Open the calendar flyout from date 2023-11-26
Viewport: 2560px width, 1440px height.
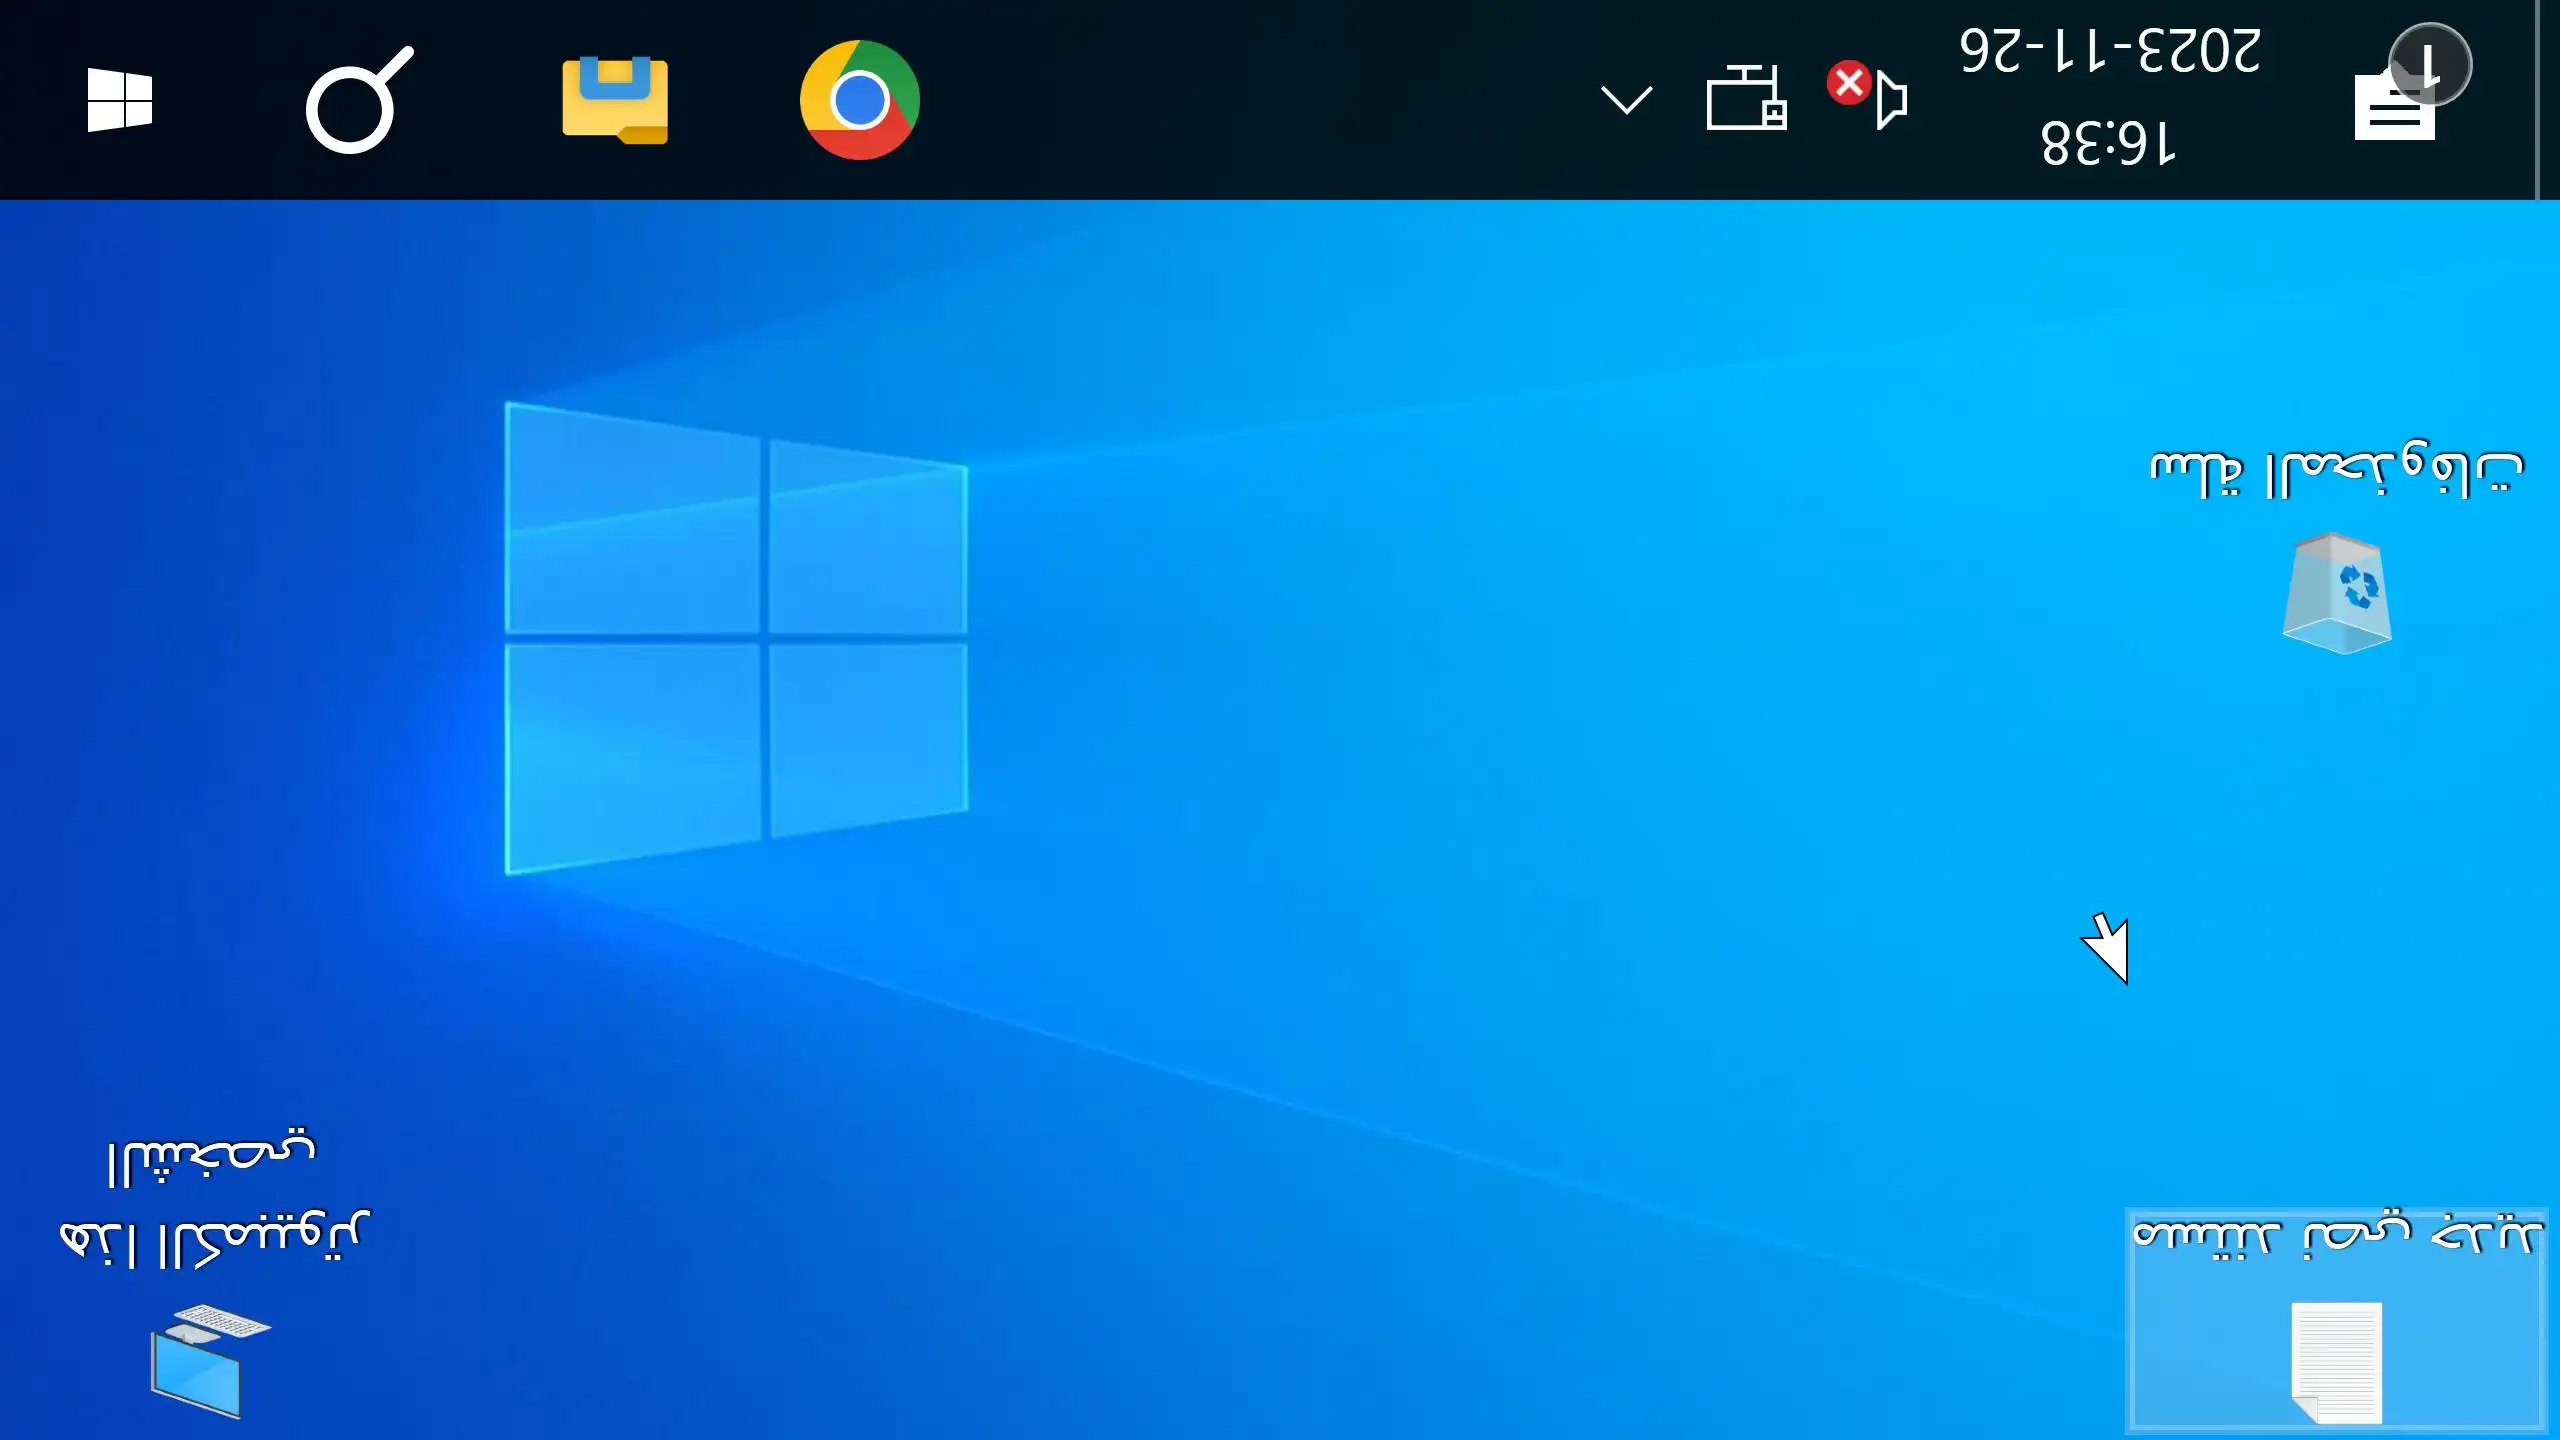[2108, 50]
